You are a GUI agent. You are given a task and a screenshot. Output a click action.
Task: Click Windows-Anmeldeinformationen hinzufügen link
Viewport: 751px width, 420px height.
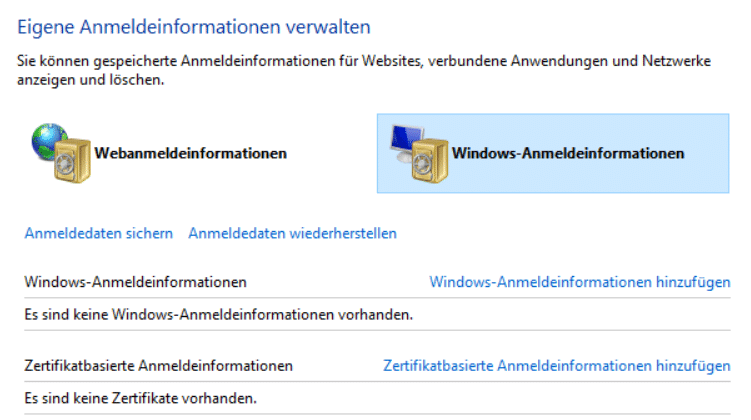579,282
